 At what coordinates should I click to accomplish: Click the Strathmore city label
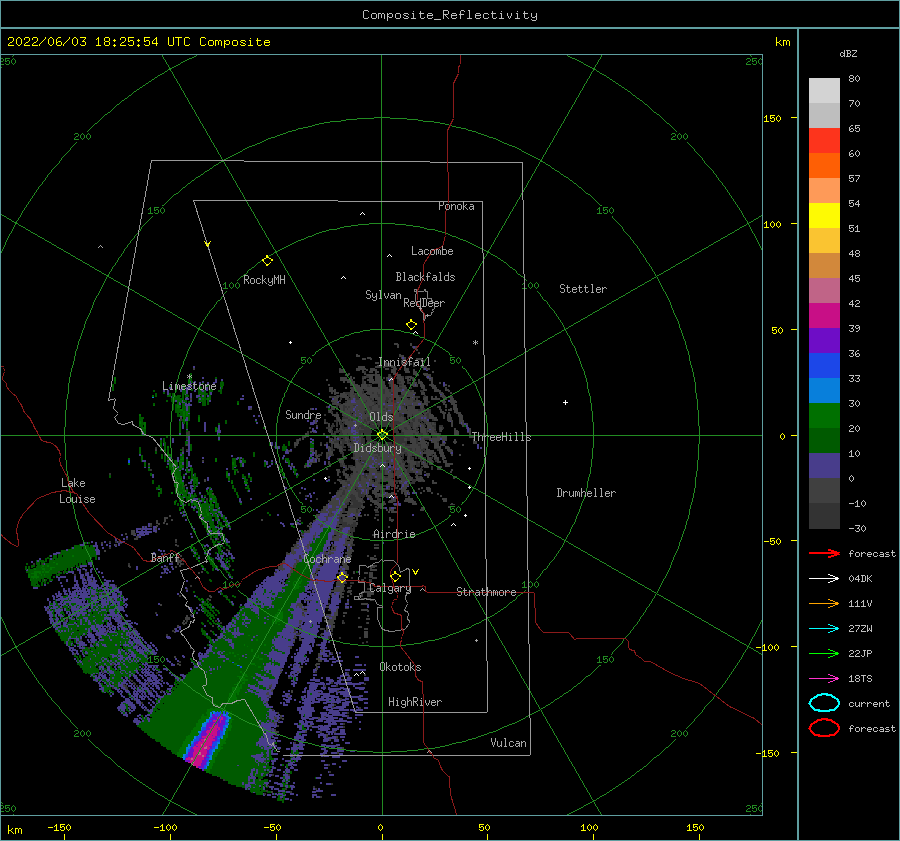(x=486, y=592)
